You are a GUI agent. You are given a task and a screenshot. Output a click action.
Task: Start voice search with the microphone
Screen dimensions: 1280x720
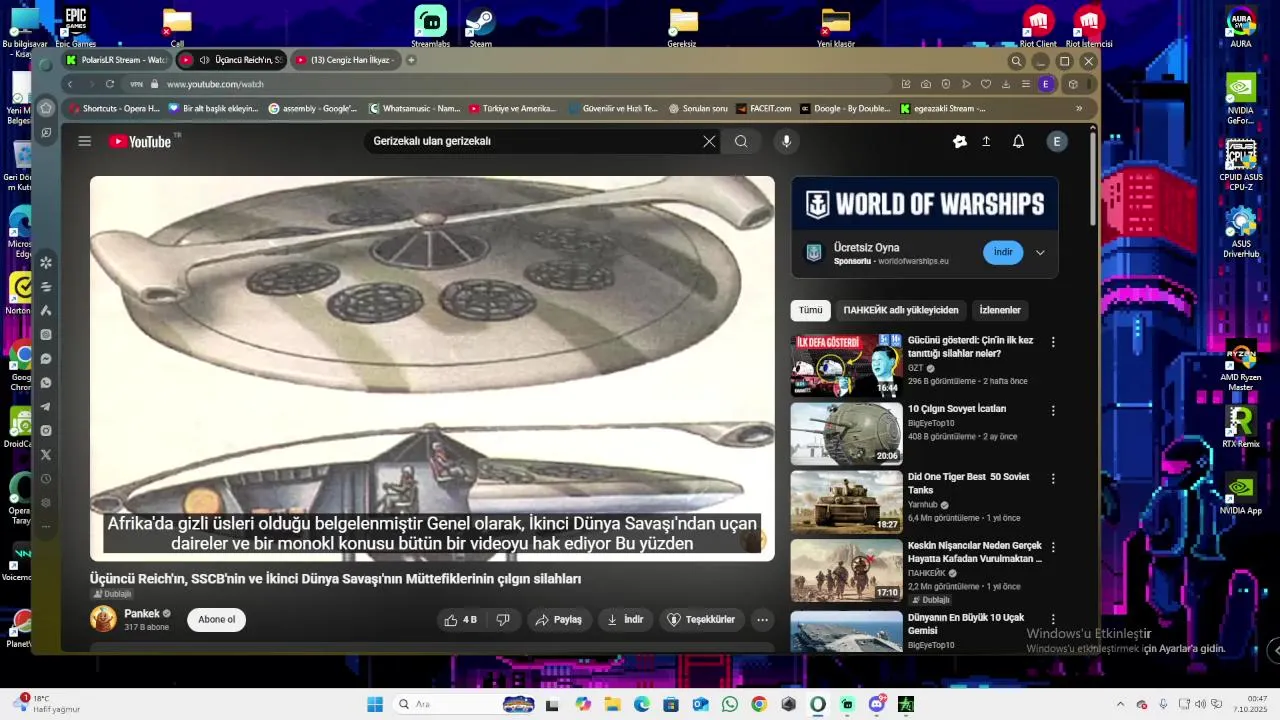click(786, 142)
